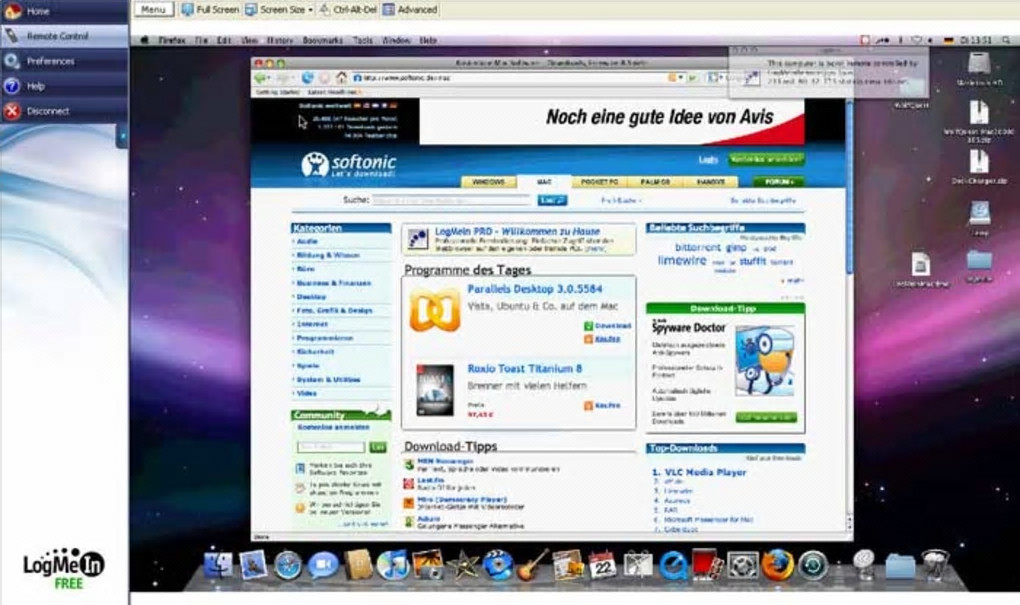Click Firefox reload button
1020x605 pixels.
tap(308, 78)
